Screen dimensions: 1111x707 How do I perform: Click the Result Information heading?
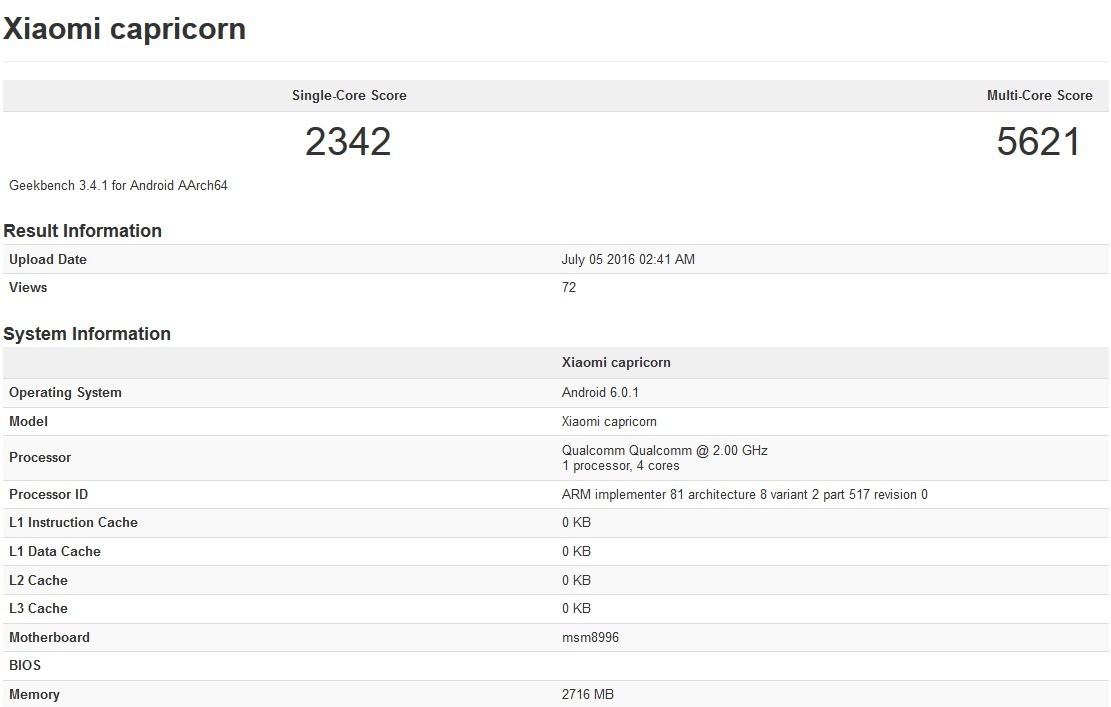click(83, 231)
